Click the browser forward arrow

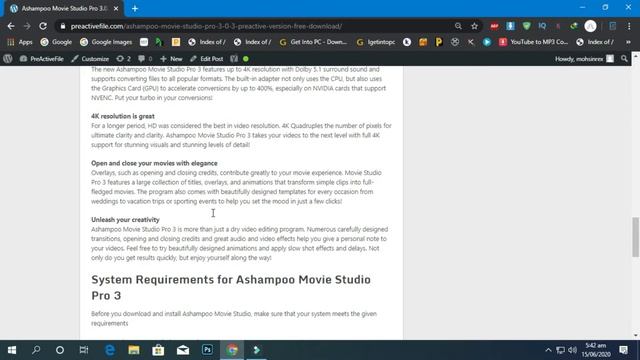pos(27,26)
